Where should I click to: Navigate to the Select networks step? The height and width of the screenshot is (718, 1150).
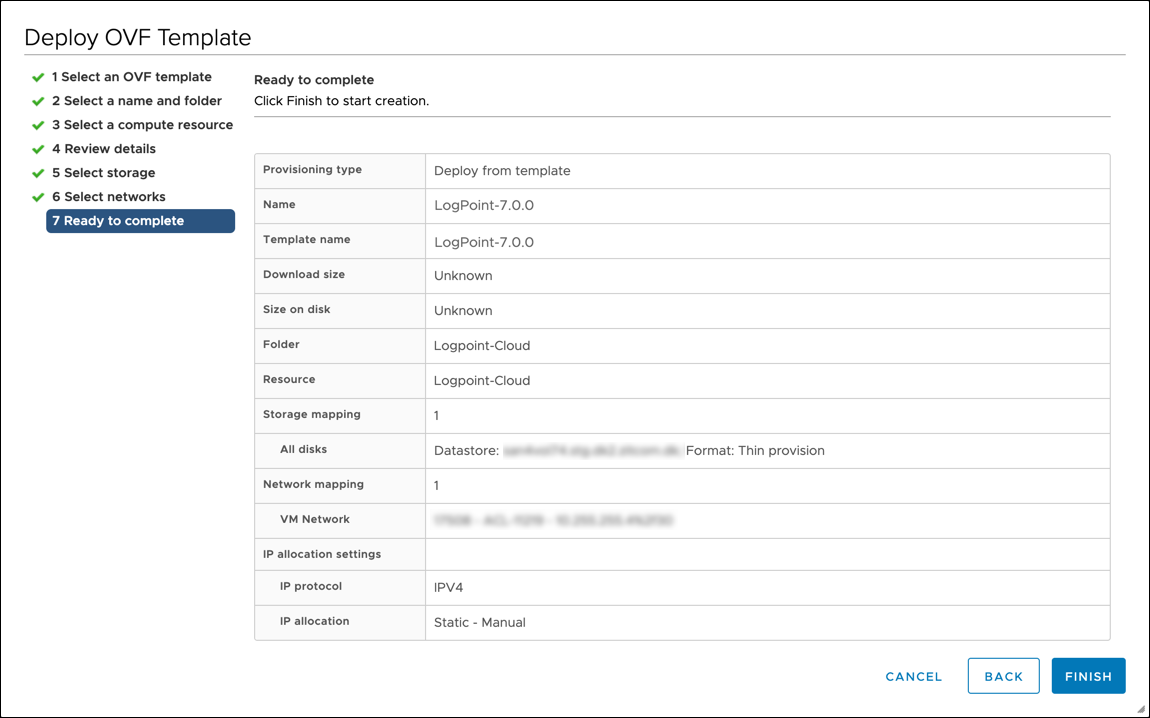click(x=108, y=197)
